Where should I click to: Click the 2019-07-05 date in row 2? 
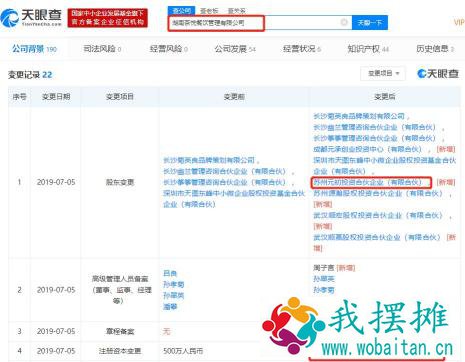[56, 290]
